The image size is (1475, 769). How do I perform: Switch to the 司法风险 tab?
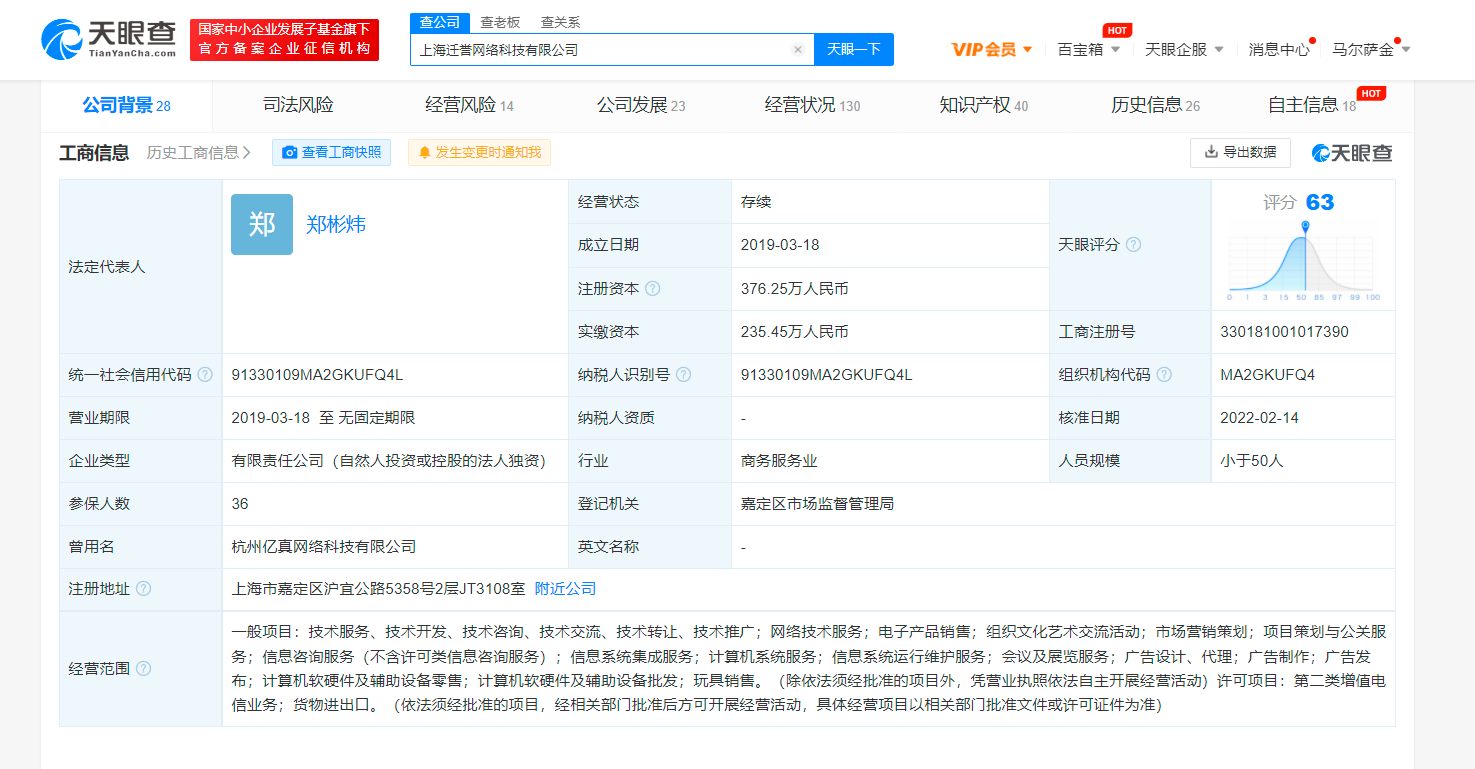(x=298, y=106)
